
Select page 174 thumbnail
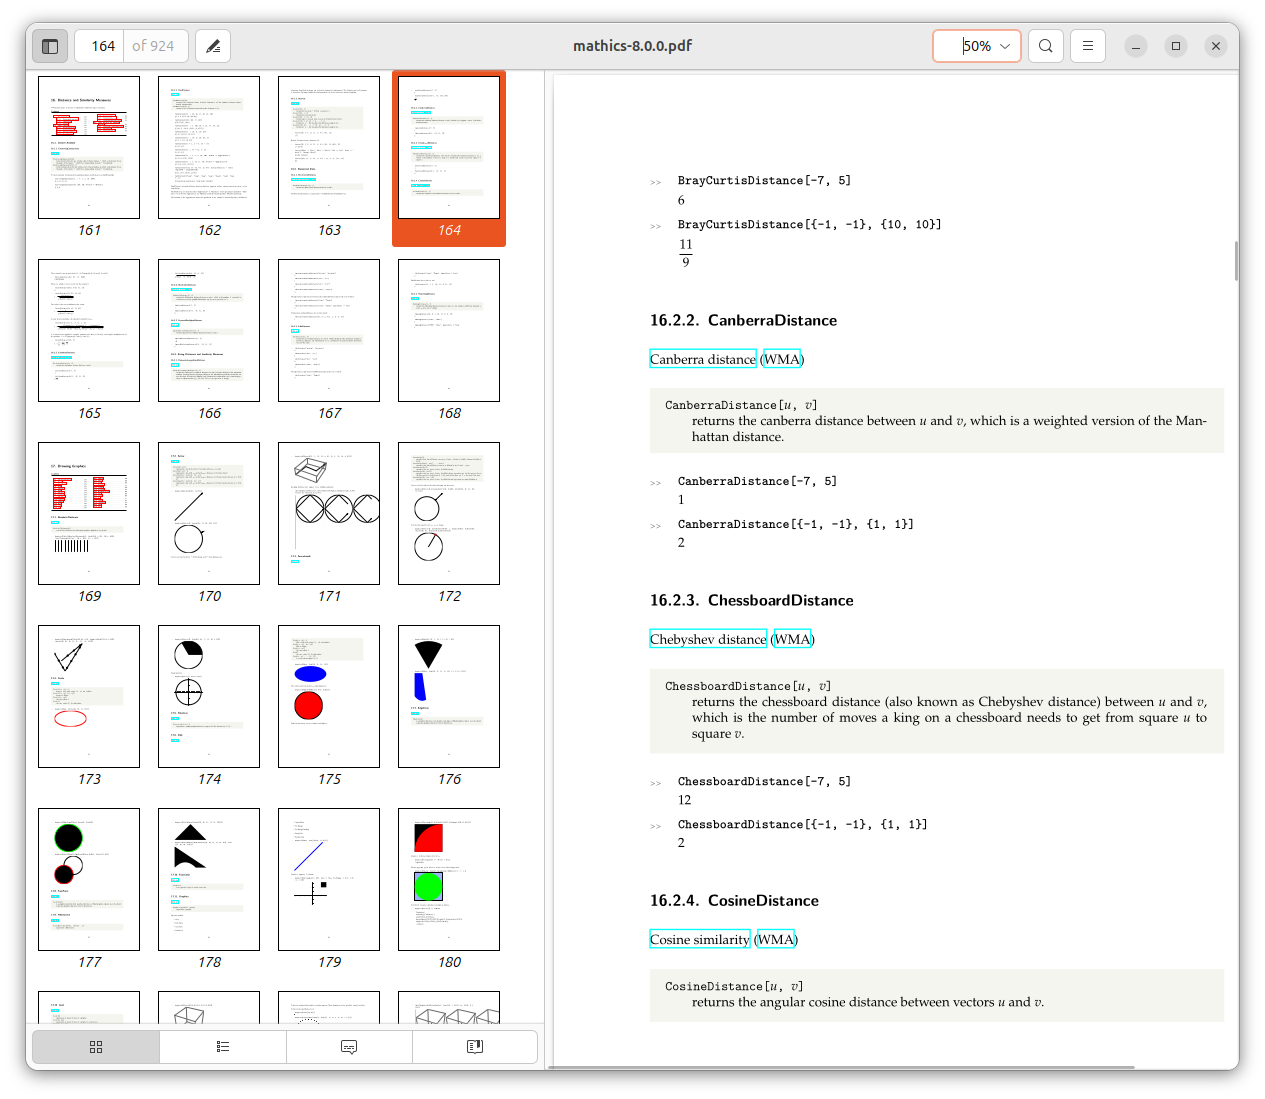(209, 697)
